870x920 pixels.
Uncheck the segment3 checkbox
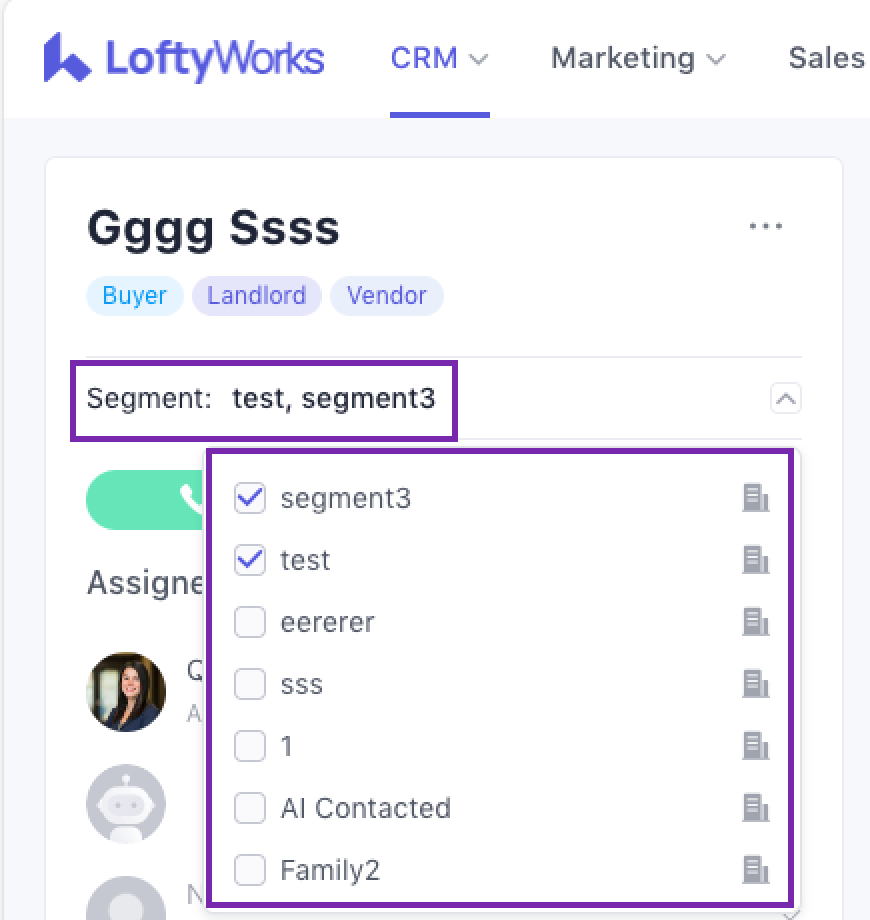point(250,498)
